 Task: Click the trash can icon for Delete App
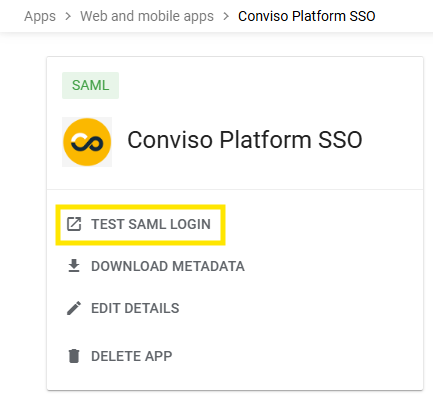(74, 356)
